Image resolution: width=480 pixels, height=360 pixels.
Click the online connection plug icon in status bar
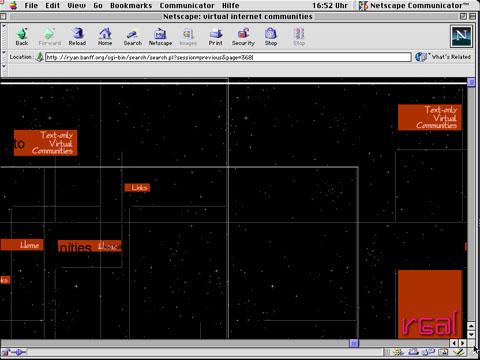click(x=20, y=352)
